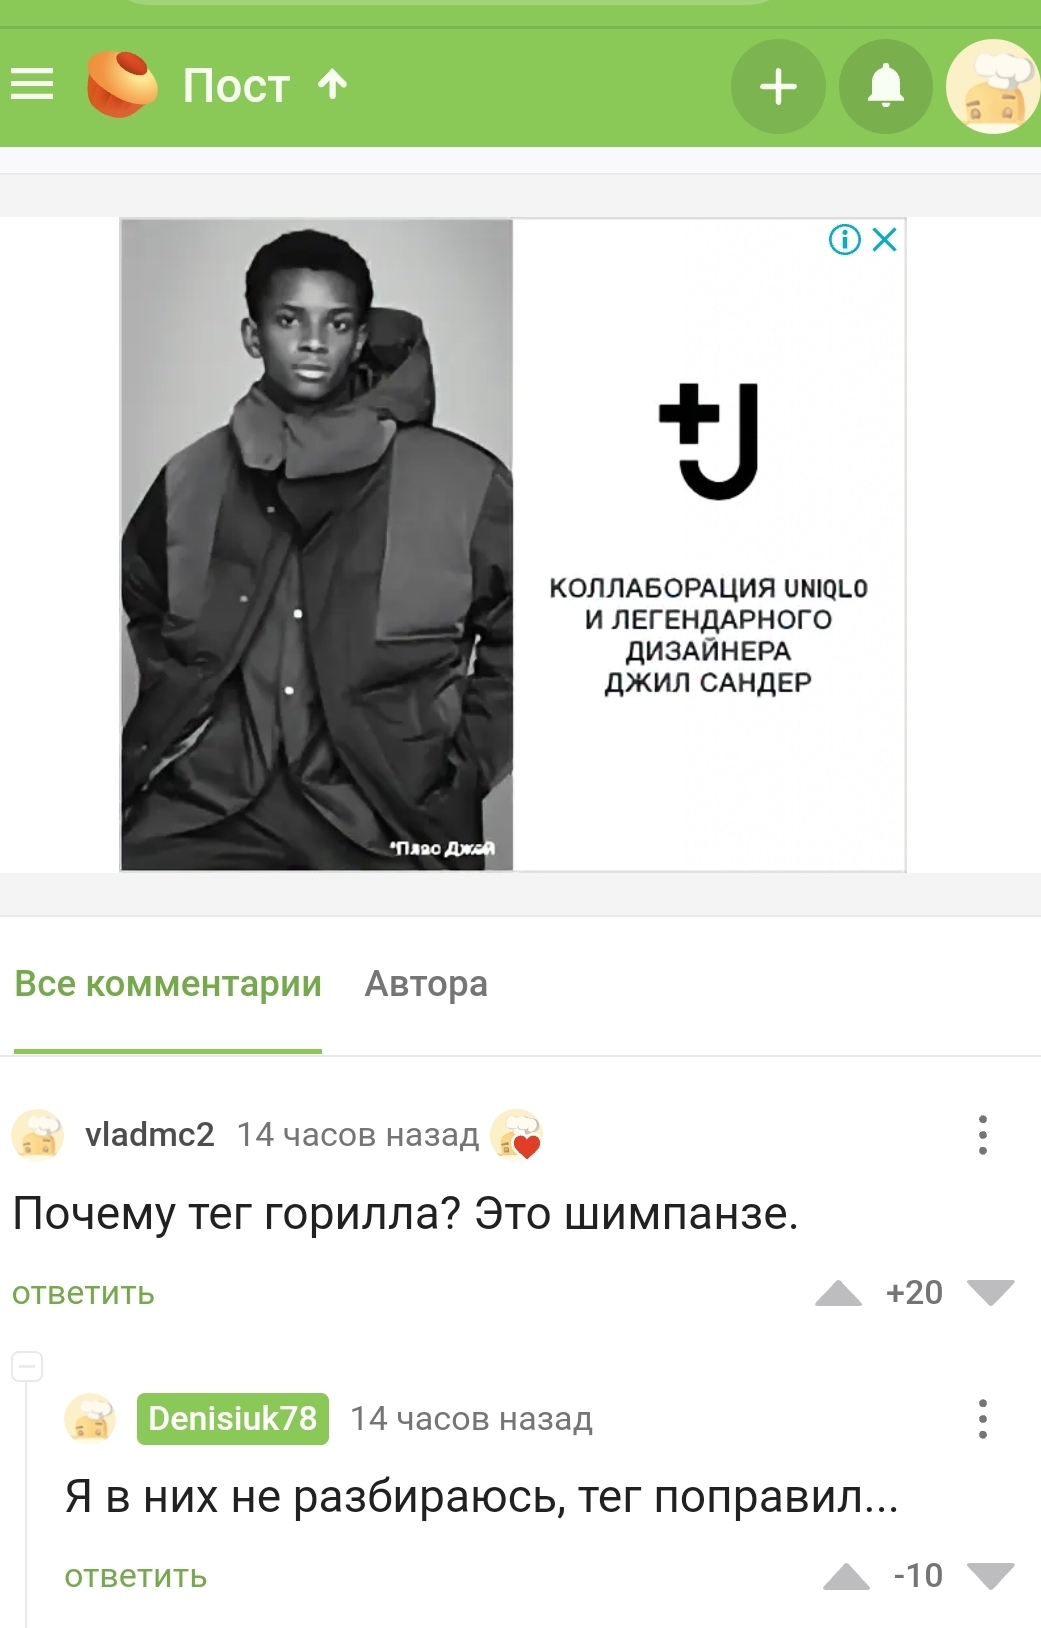Collapse the comment reply thread
Viewport: 1041px width, 1628px height.
point(27,1366)
